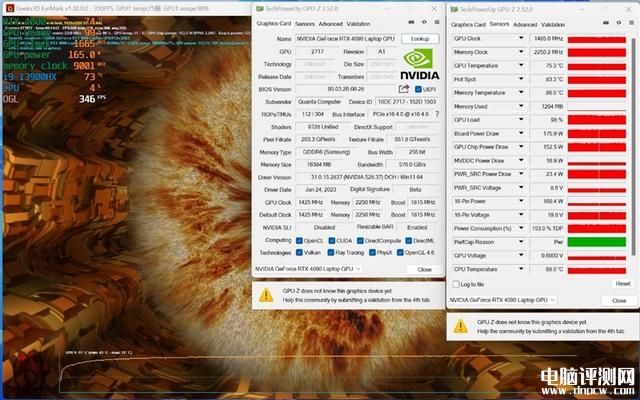Viewport: 640px width, 400px height.
Task: Toggle the DirectML checkbox
Action: pyautogui.click(x=409, y=240)
